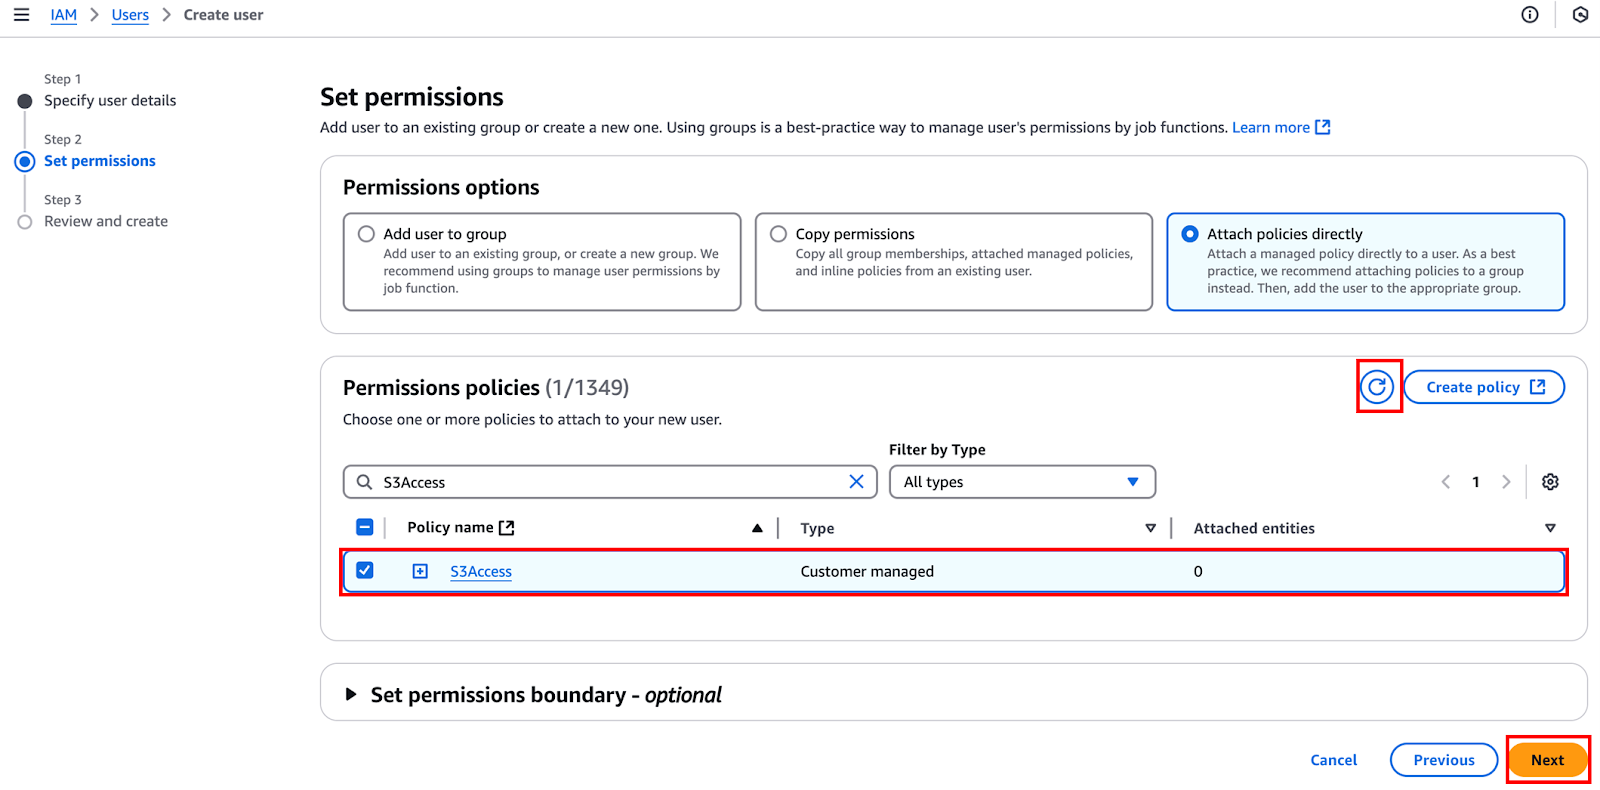Click external link icon beside Policy name

pos(507,528)
